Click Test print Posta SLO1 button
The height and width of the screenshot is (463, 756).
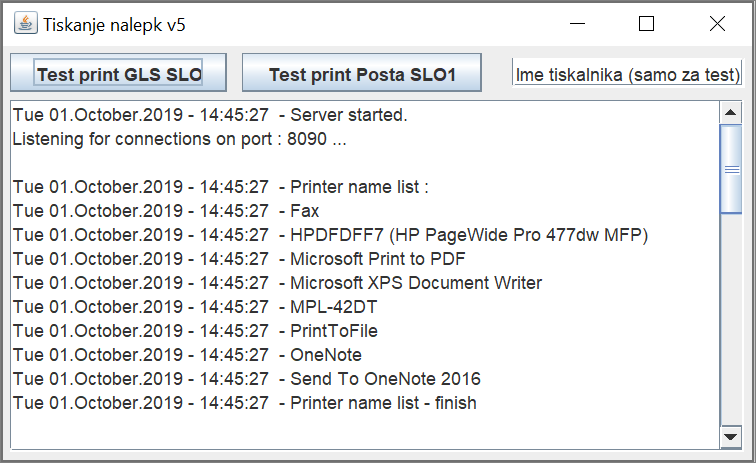click(362, 73)
